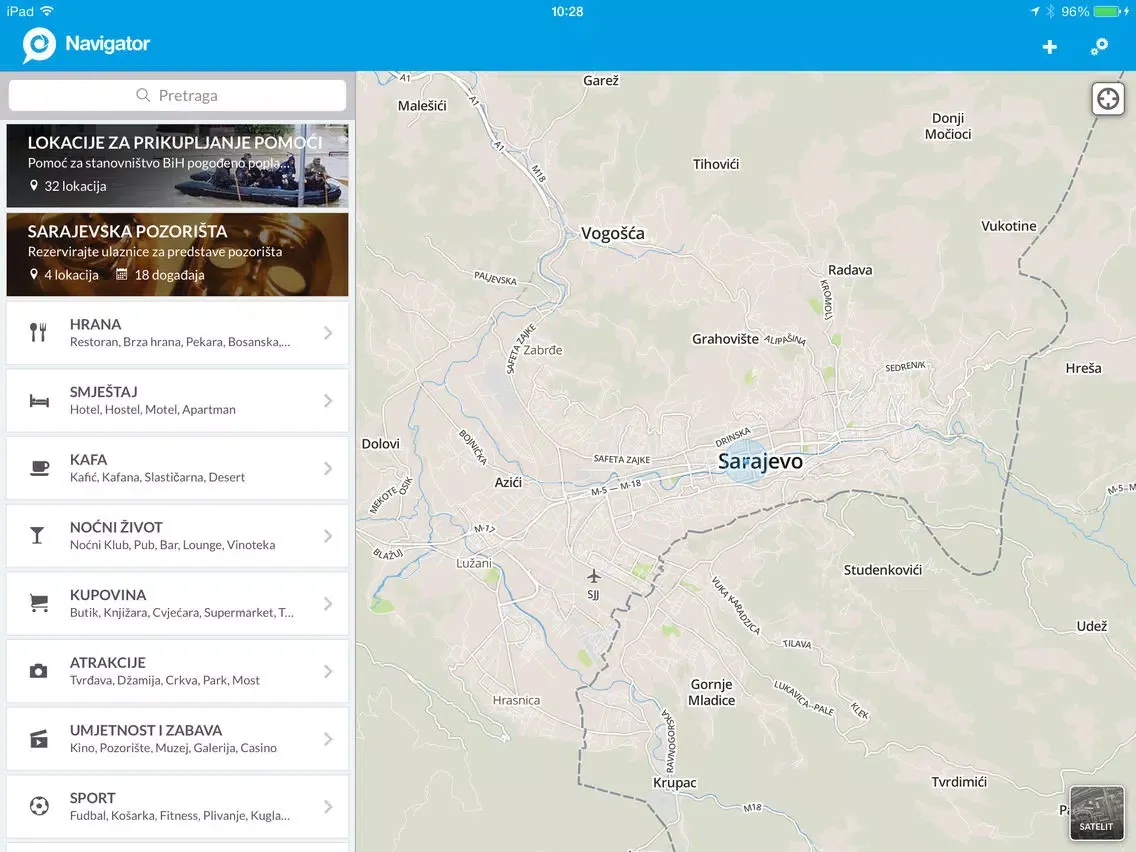Select the Kupovina shopping cart icon
This screenshot has width=1136, height=852.
[39, 603]
